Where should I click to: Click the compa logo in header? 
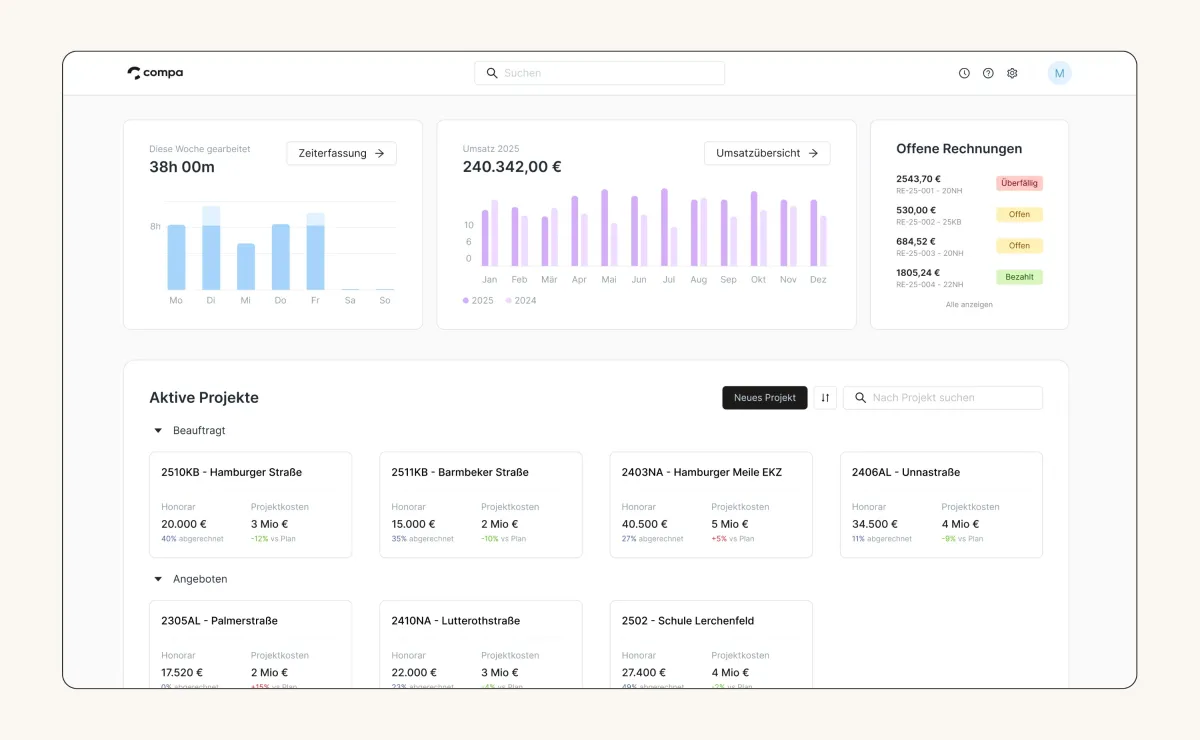coord(155,73)
